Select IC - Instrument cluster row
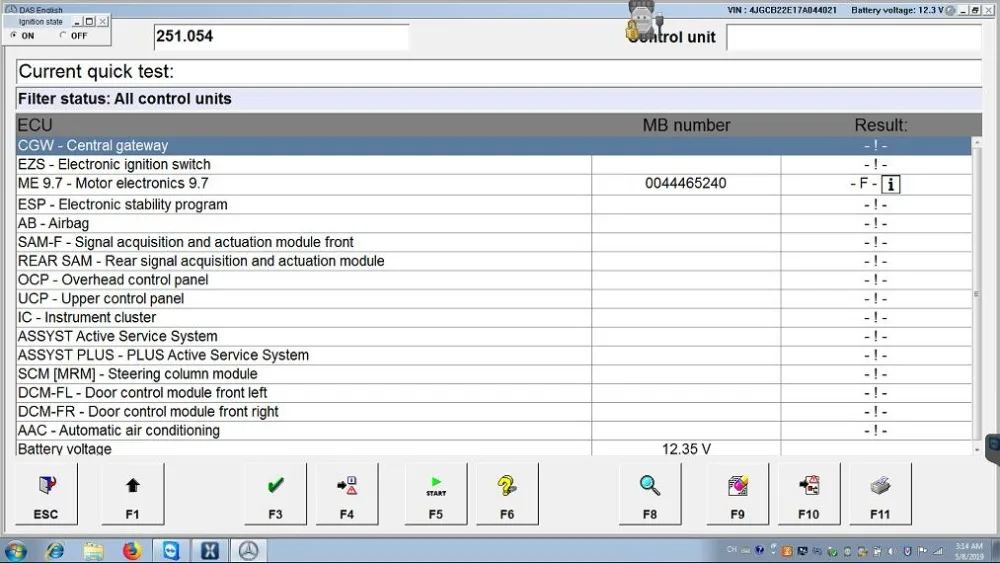 (494, 318)
